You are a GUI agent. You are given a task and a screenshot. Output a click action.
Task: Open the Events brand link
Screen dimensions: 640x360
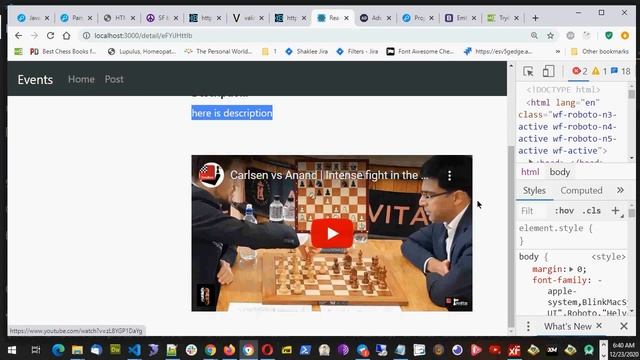point(35,79)
